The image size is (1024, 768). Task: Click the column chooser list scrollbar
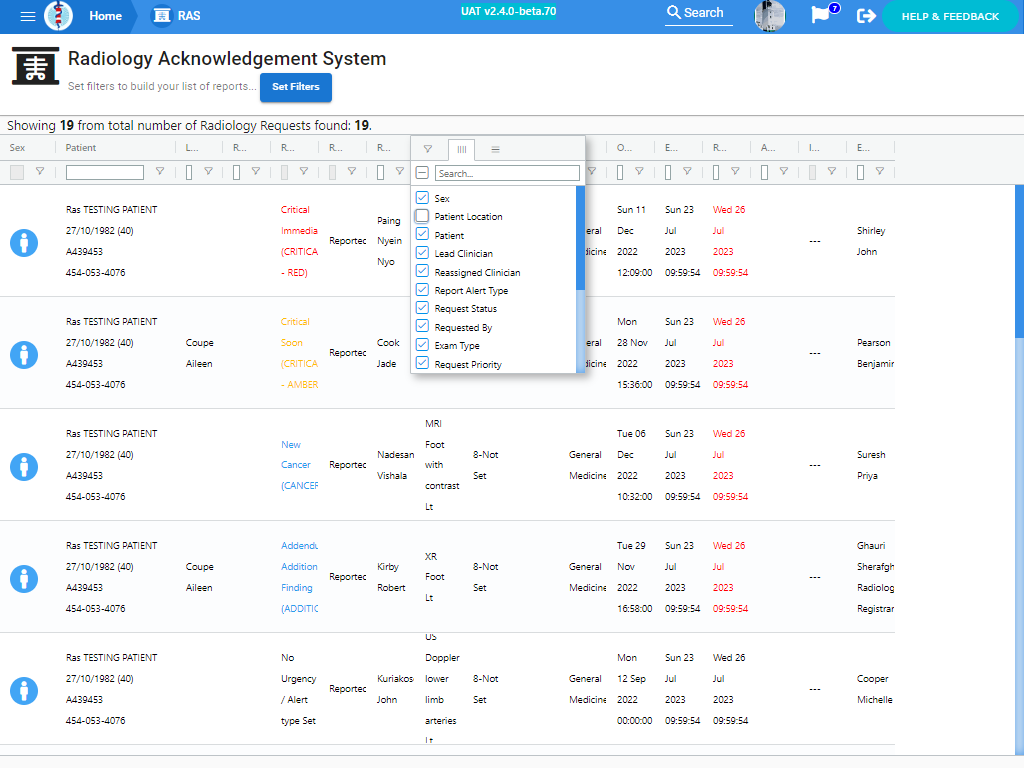581,238
